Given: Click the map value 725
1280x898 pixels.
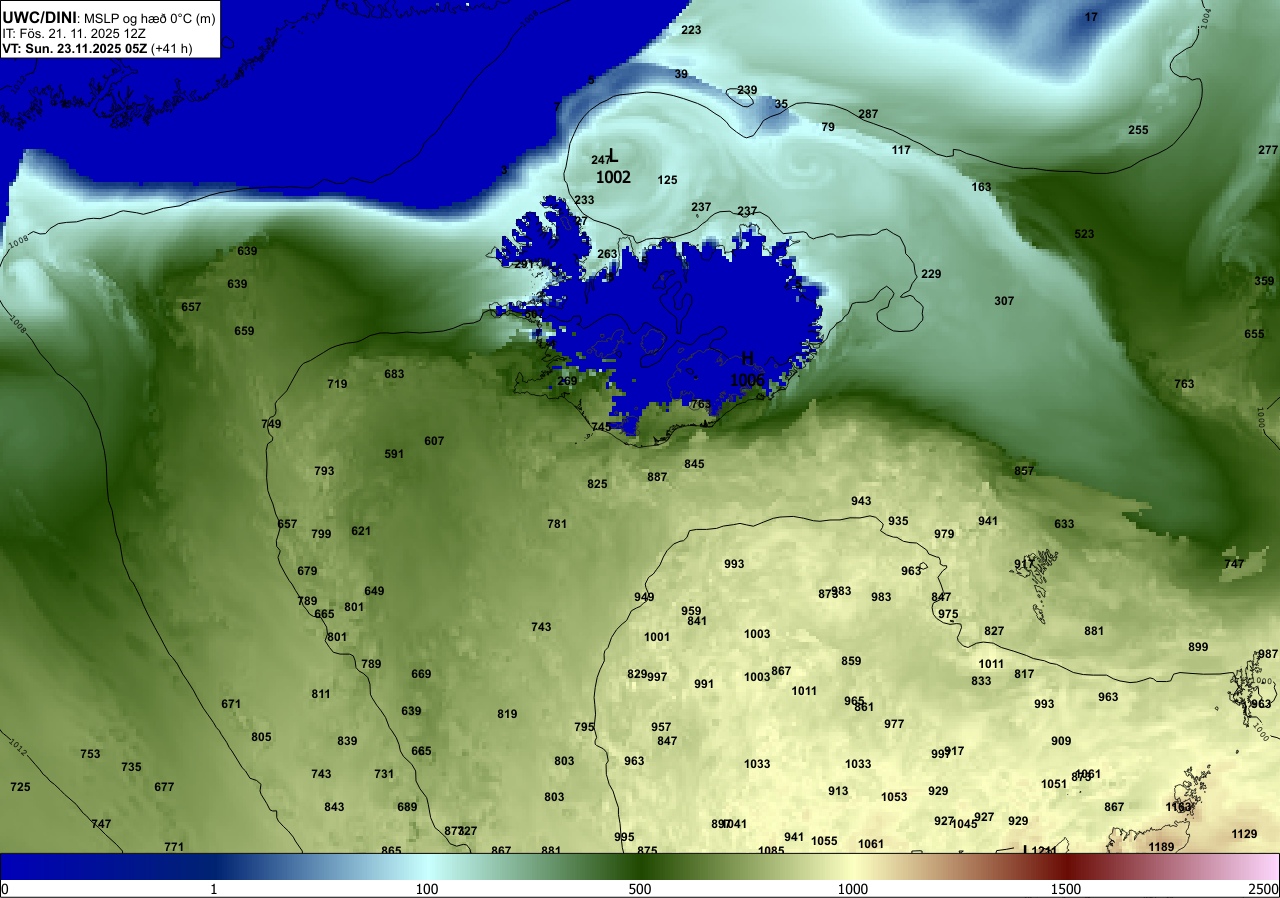Looking at the screenshot, I should pyautogui.click(x=20, y=787).
